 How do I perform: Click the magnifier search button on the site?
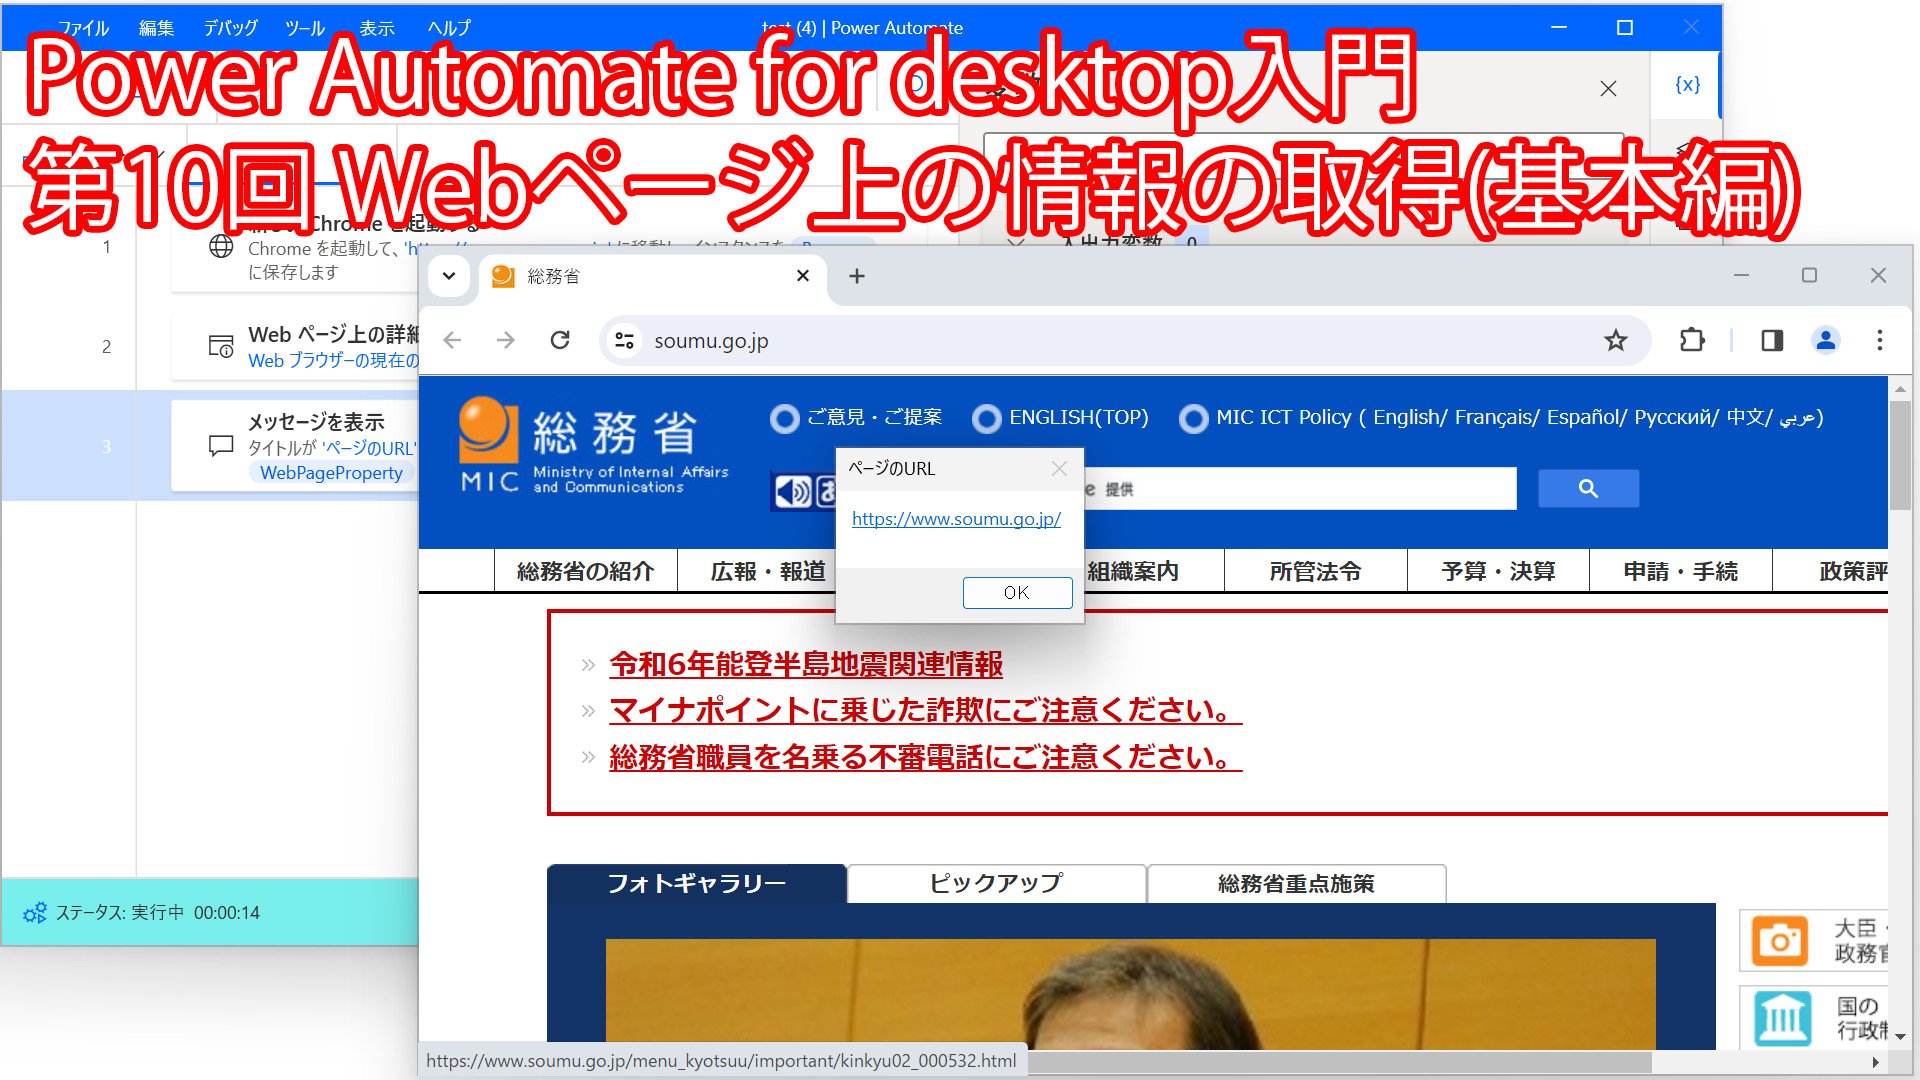pyautogui.click(x=1588, y=489)
